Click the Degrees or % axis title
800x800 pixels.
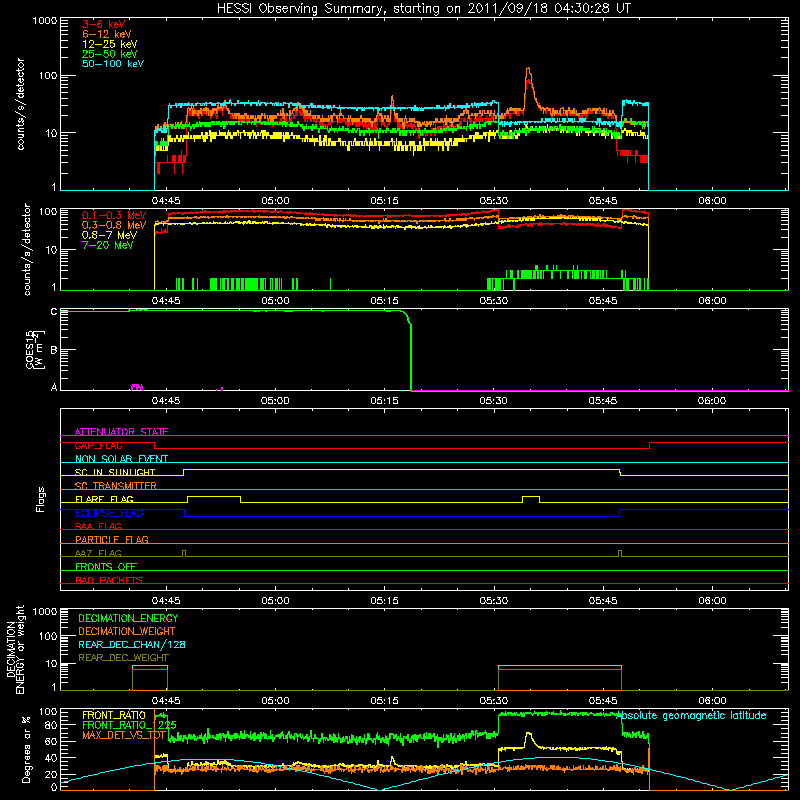coord(26,749)
